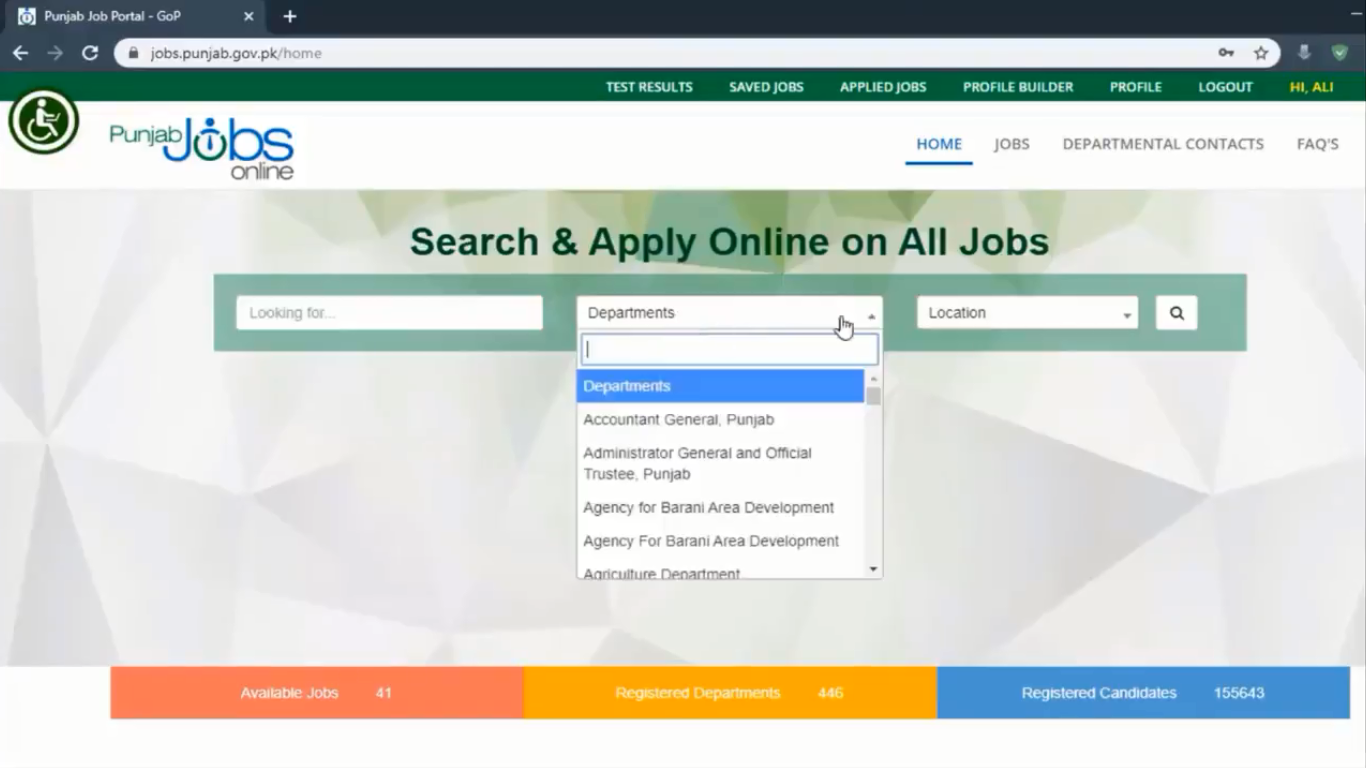Image resolution: width=1366 pixels, height=768 pixels.
Task: Open saved passwords key icon
Action: click(1226, 53)
